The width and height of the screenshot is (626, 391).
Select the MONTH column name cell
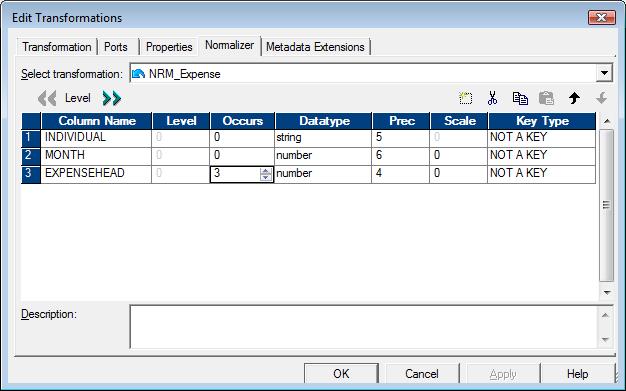[x=96, y=155]
